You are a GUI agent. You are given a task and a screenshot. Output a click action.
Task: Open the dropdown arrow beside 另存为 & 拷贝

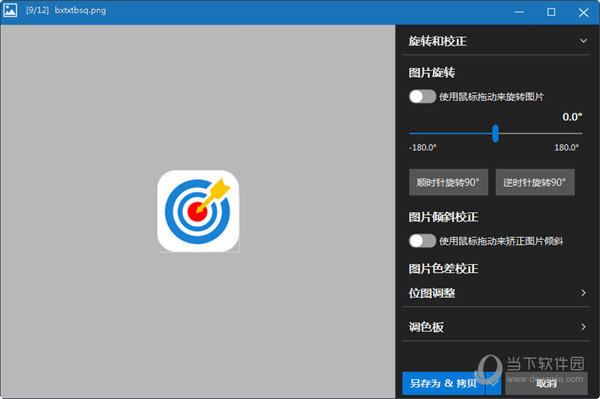point(494,383)
